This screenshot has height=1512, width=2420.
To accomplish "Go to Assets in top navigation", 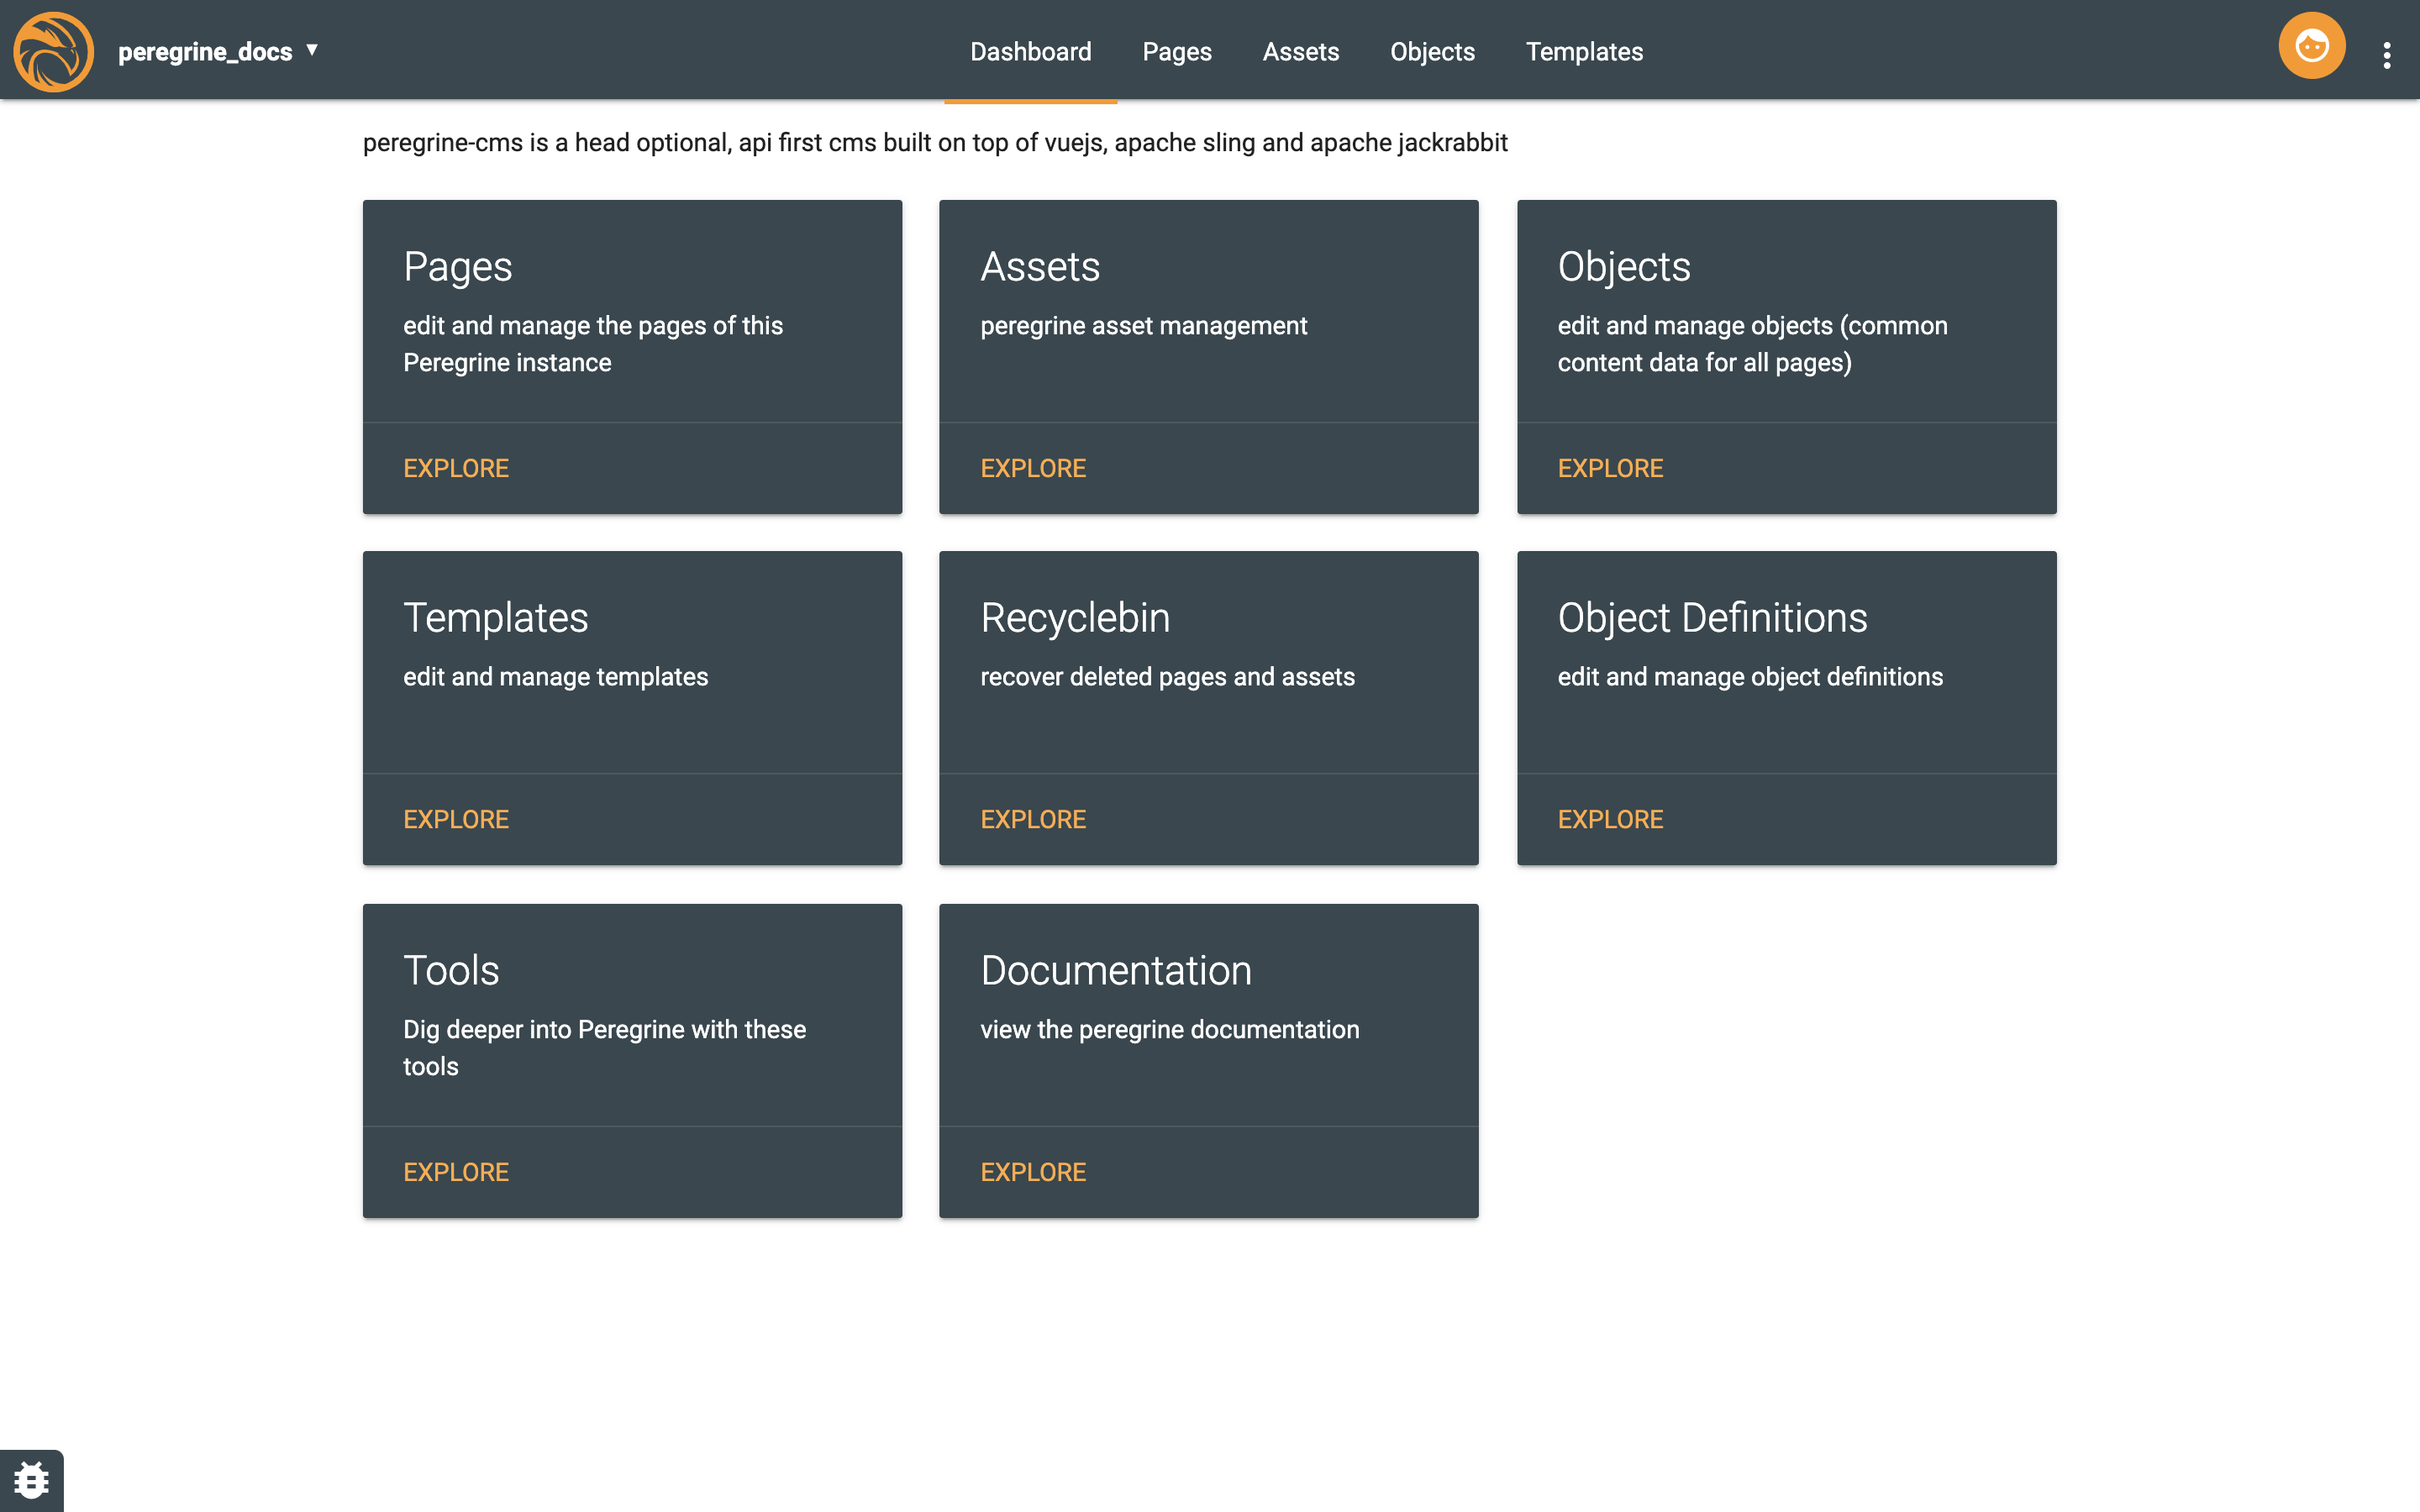I will pyautogui.click(x=1300, y=52).
